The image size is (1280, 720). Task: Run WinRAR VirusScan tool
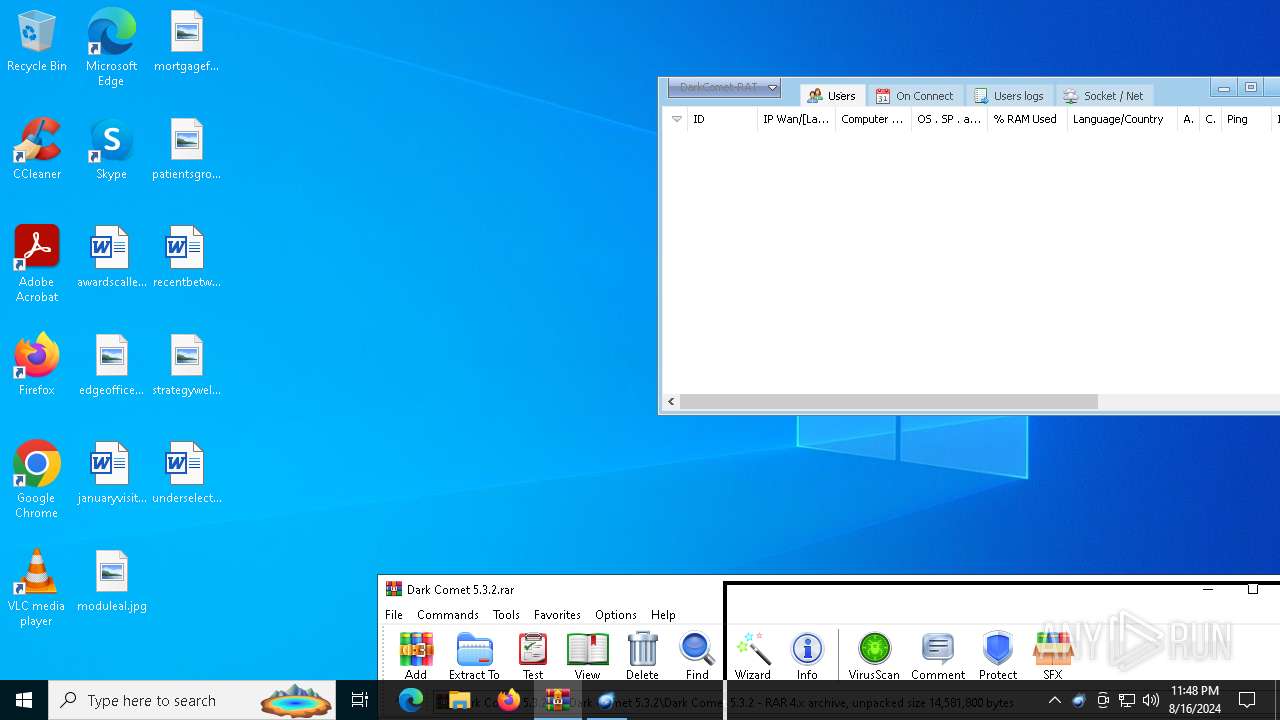coord(874,655)
